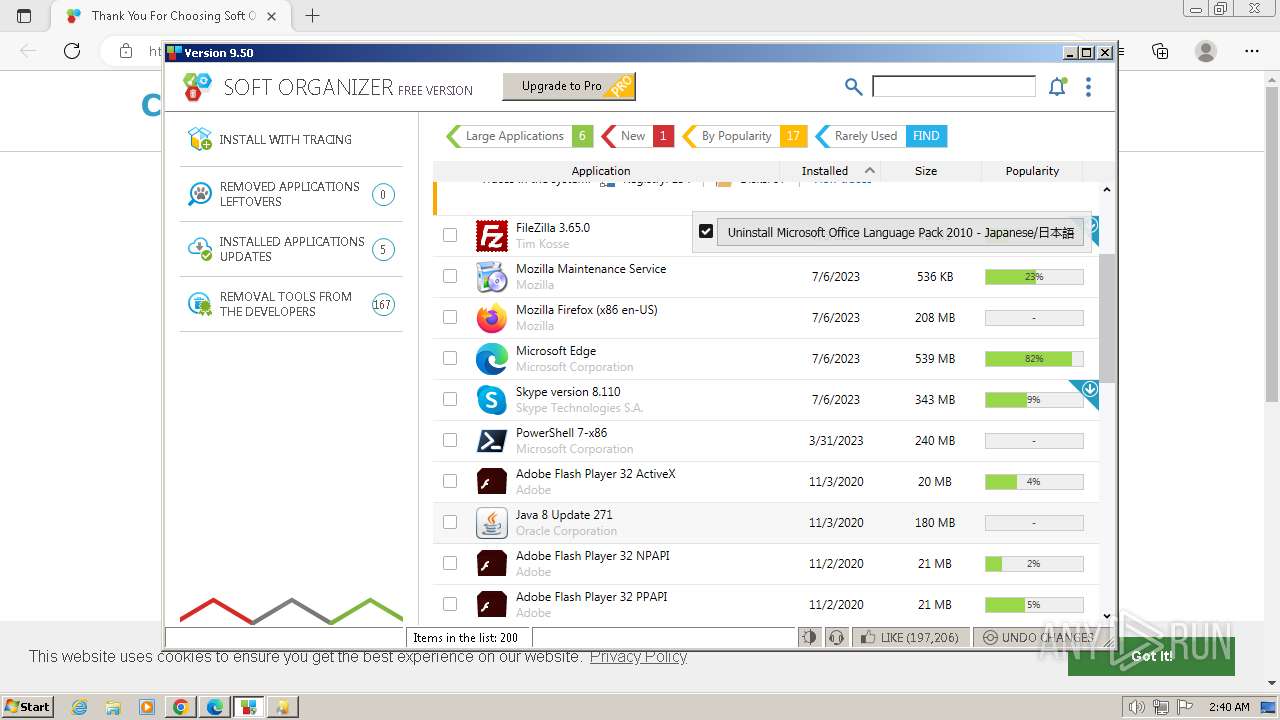1280x720 pixels.
Task: Click the application list scrollbar thumb
Action: [1107, 317]
